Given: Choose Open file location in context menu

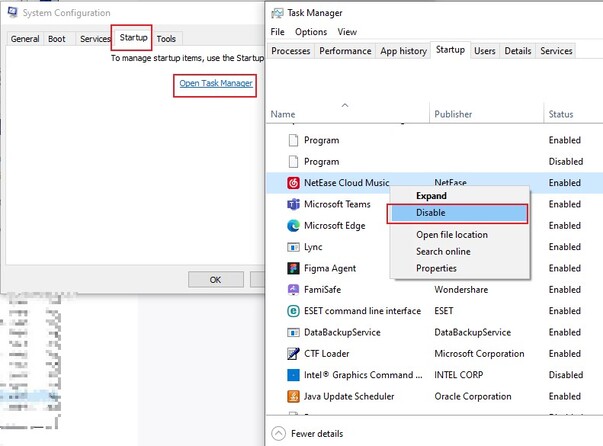Looking at the screenshot, I should (459, 235).
